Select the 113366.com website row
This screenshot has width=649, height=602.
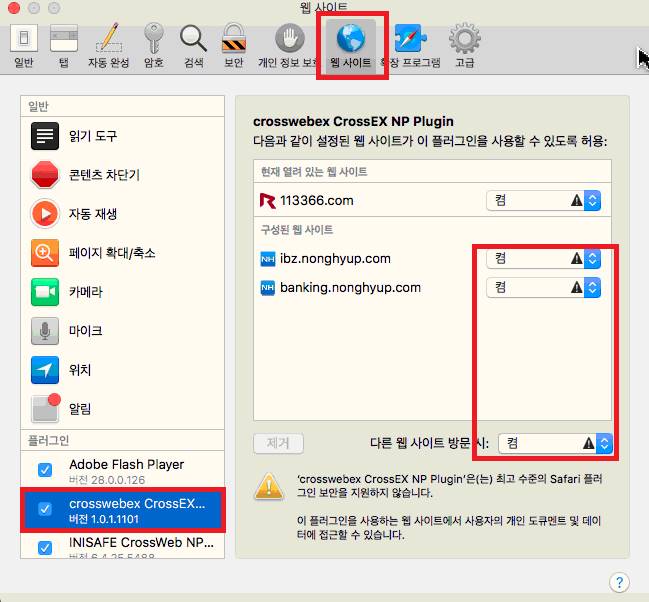tap(432, 200)
